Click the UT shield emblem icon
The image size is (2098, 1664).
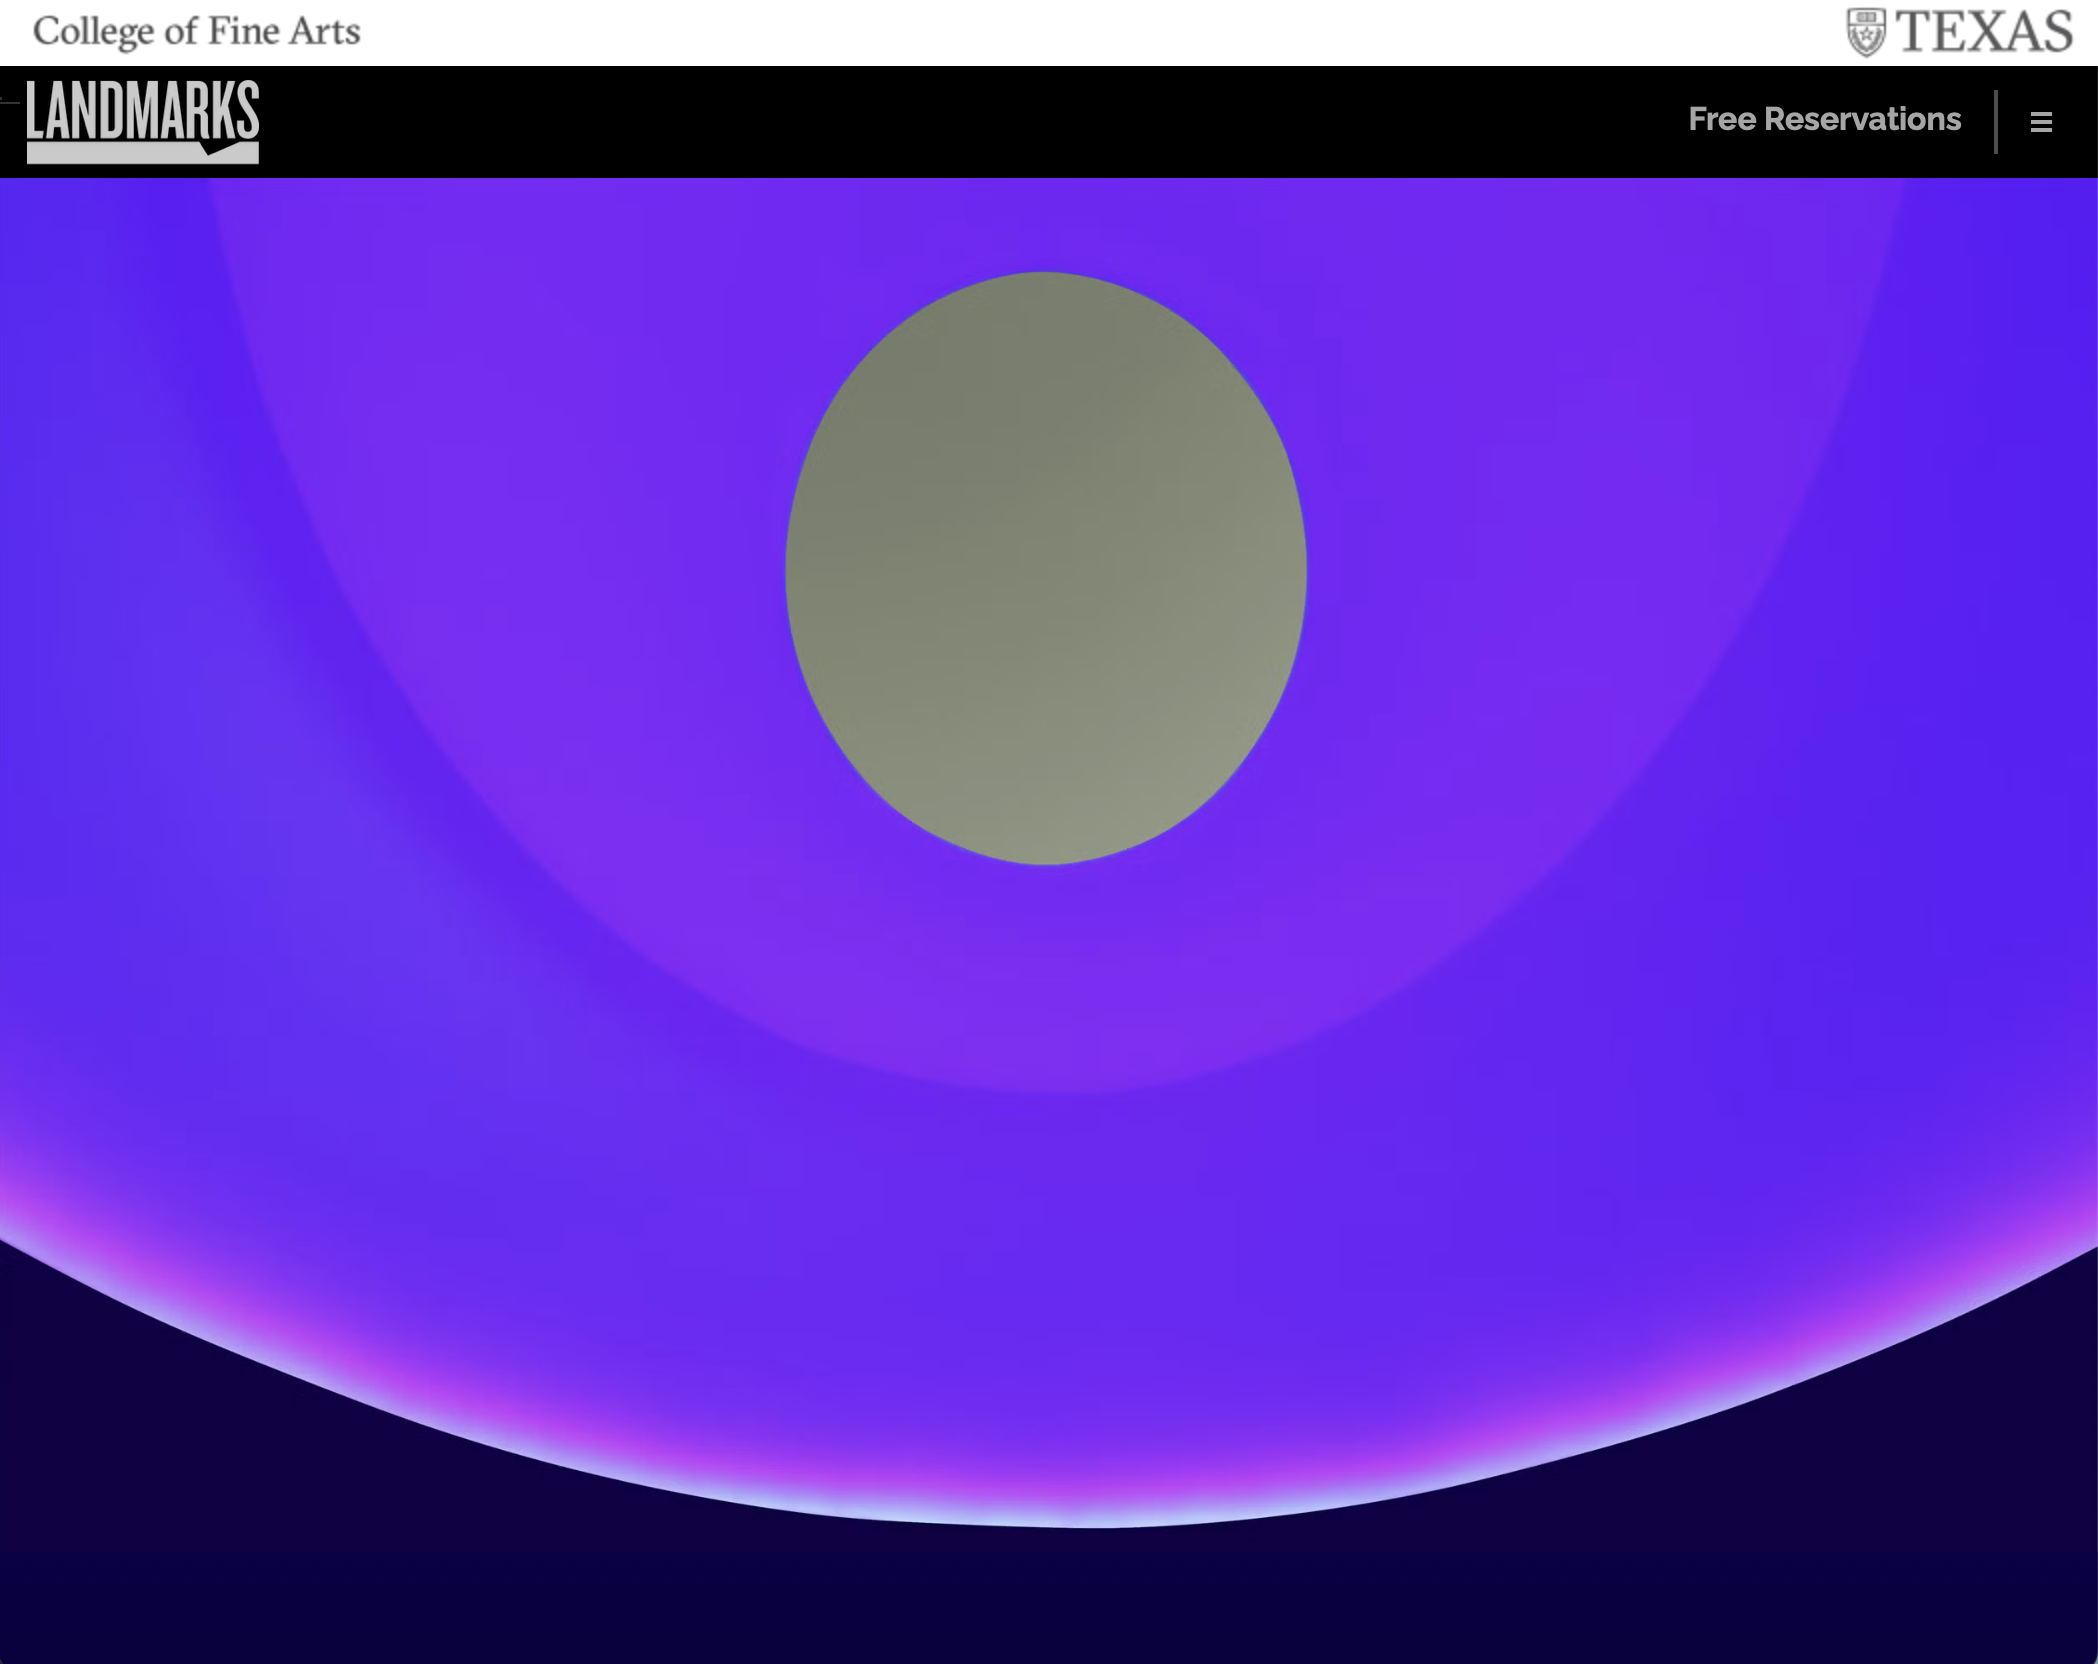[x=1866, y=32]
